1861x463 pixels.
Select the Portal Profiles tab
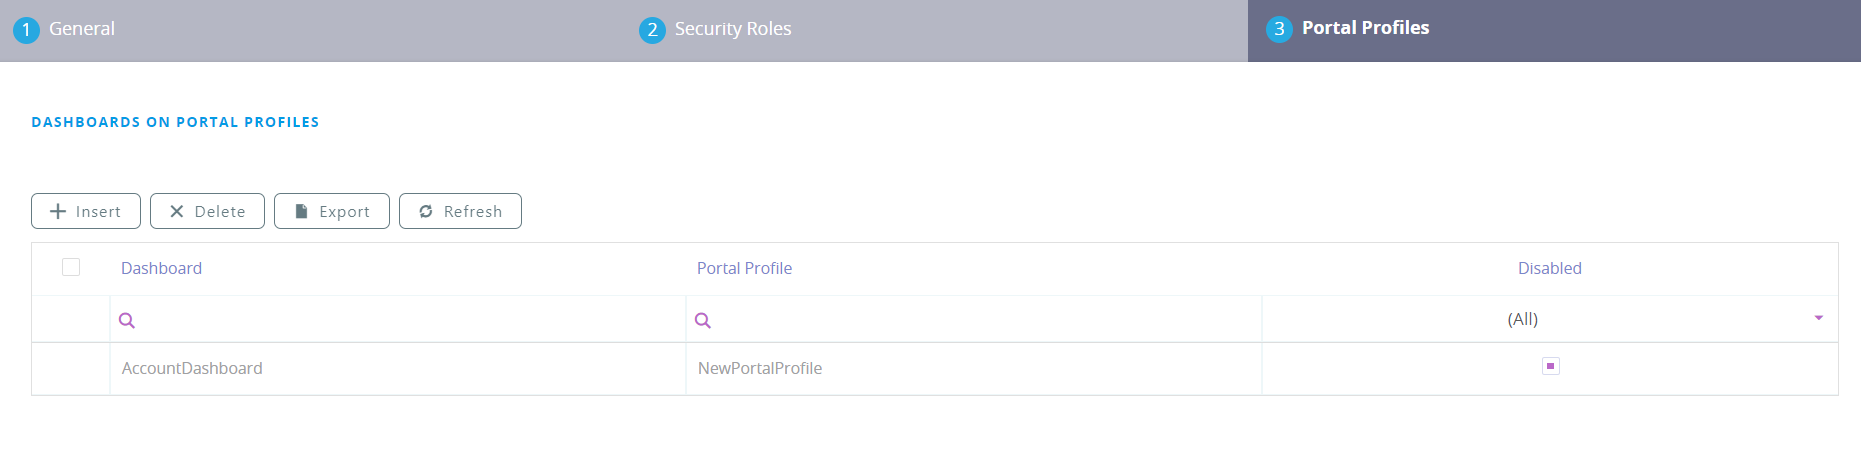(x=1365, y=28)
